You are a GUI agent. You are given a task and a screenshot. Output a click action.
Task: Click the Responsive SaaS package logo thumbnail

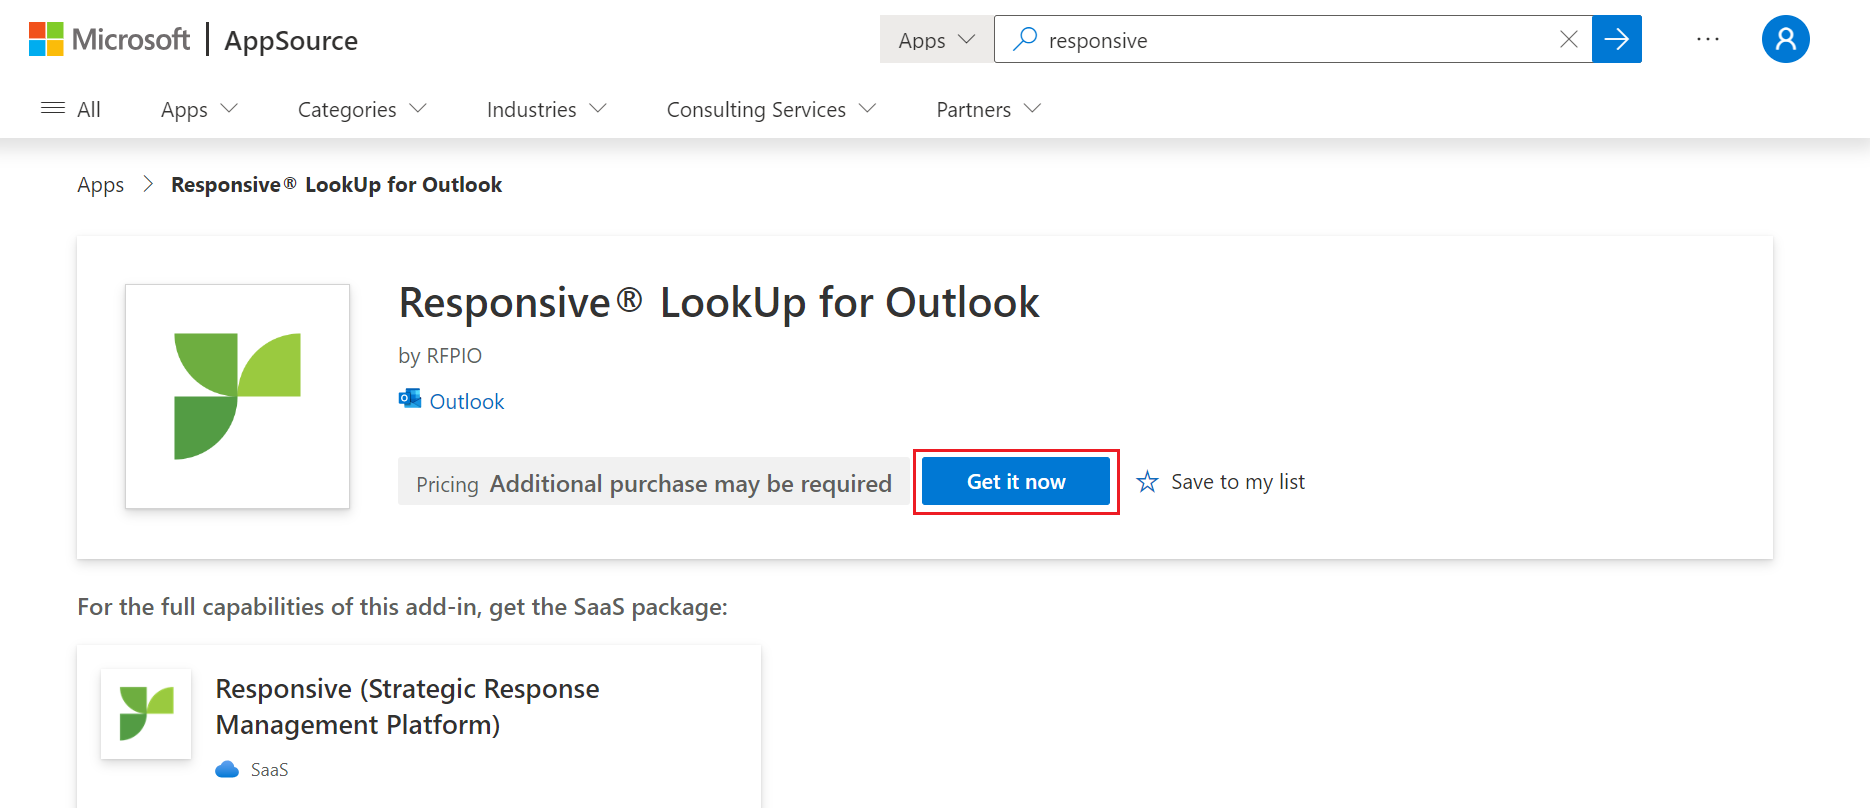coord(146,714)
